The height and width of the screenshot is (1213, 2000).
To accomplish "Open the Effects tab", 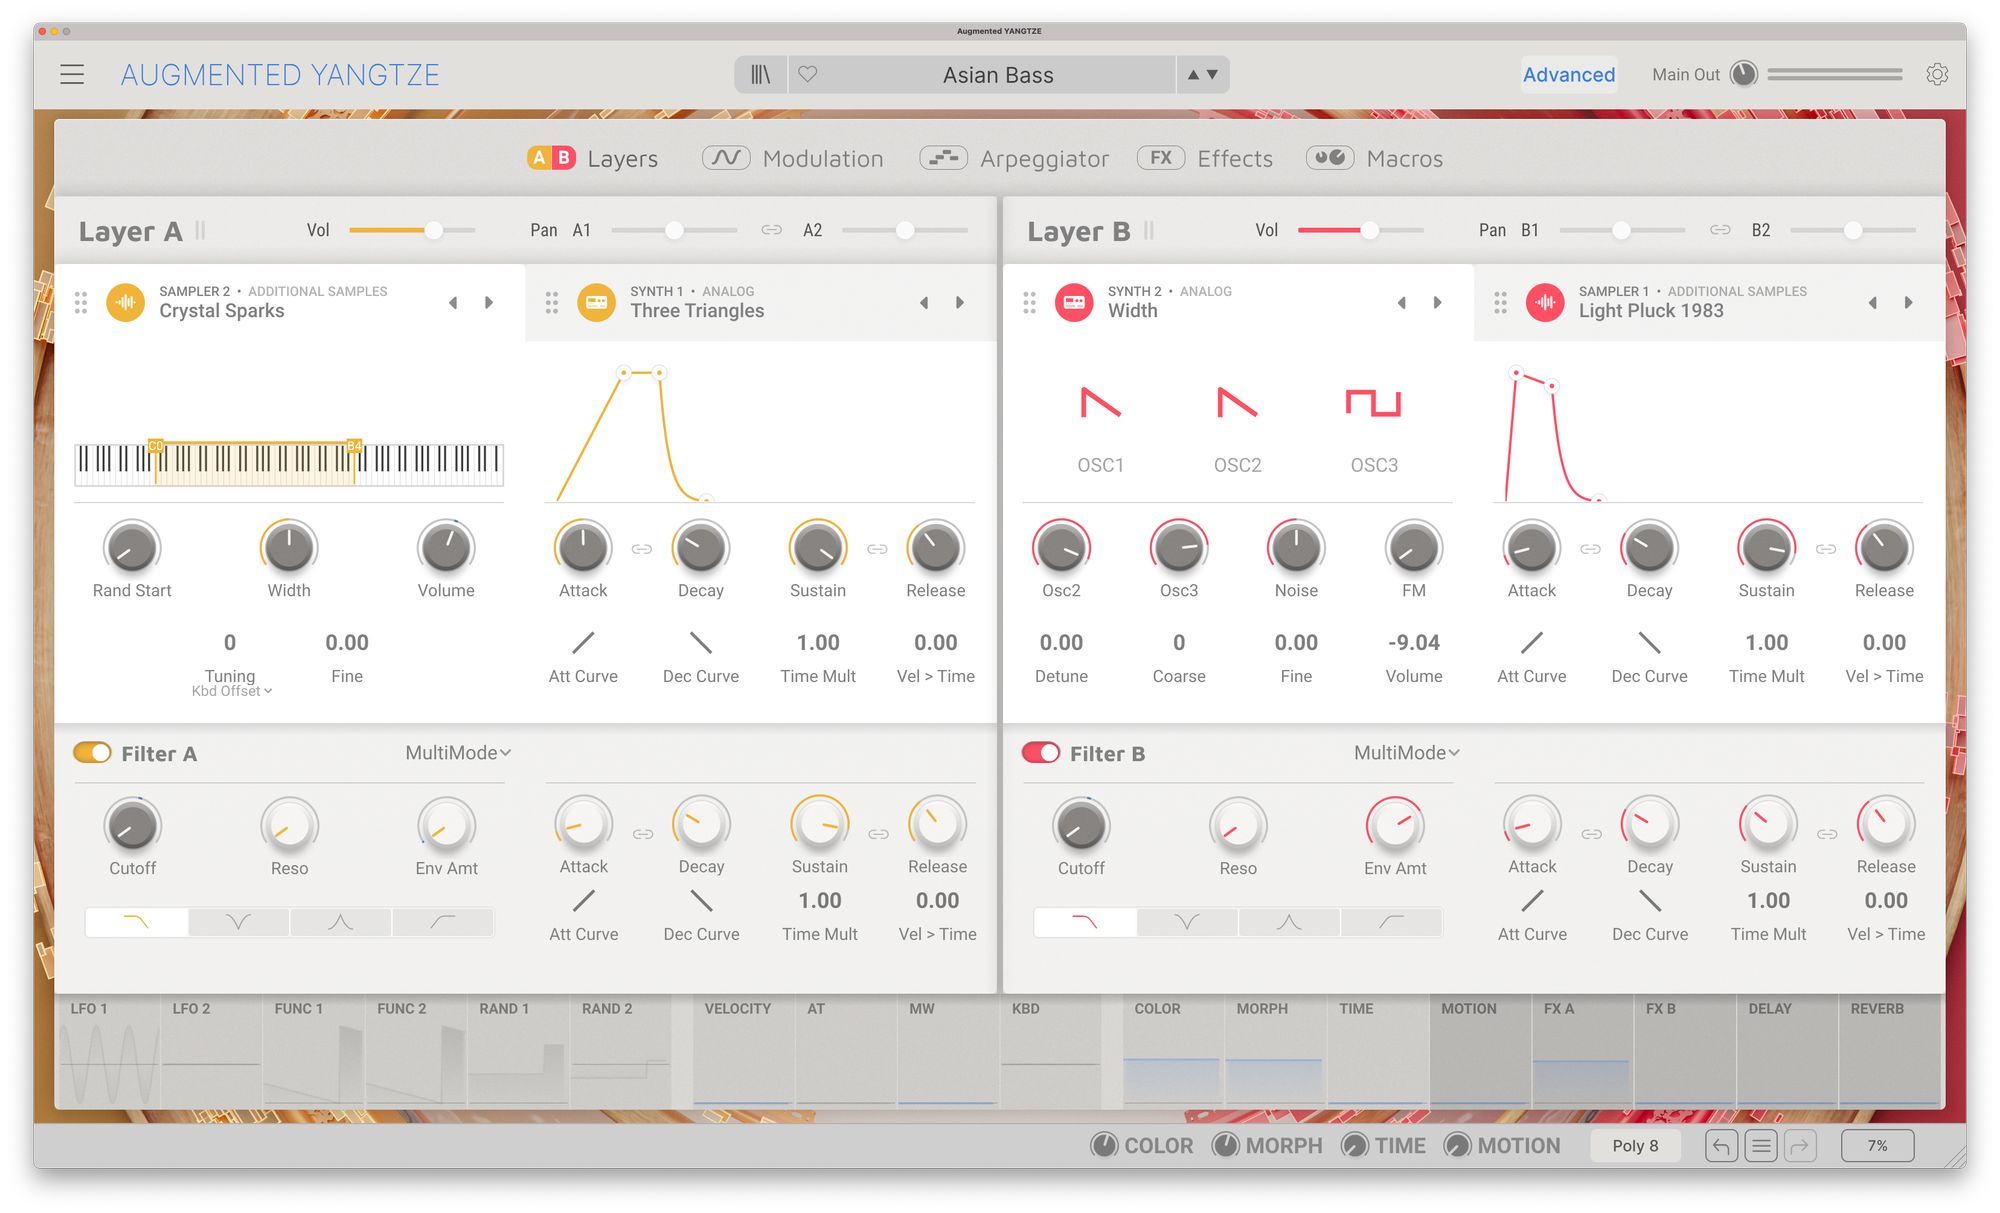I will [x=1205, y=158].
